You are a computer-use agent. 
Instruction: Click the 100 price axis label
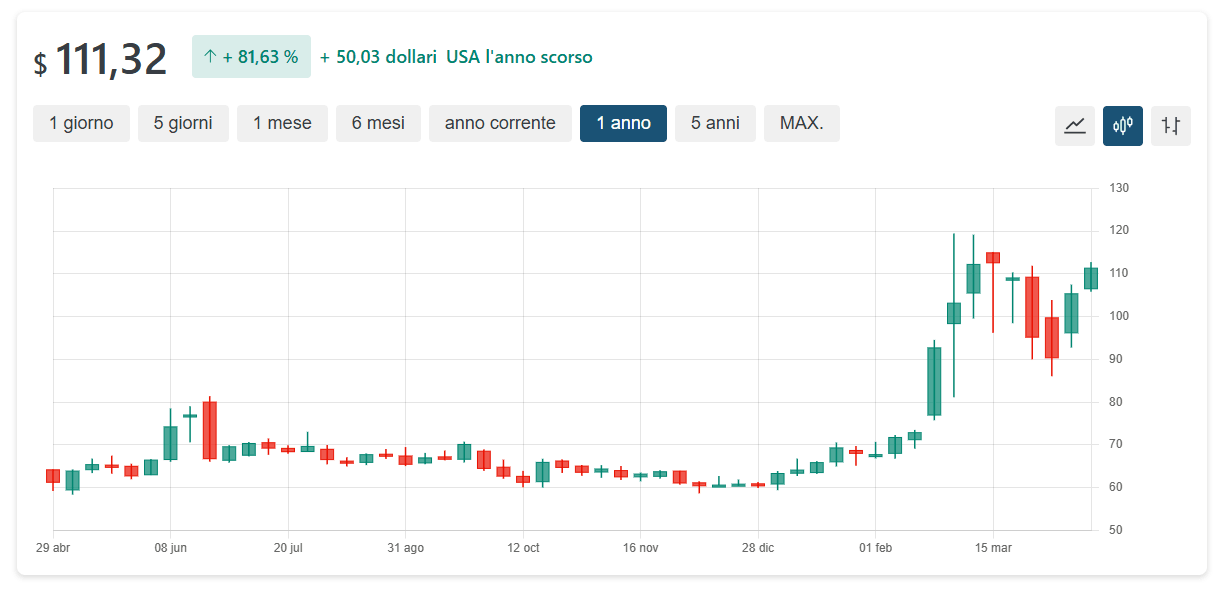tap(1119, 316)
